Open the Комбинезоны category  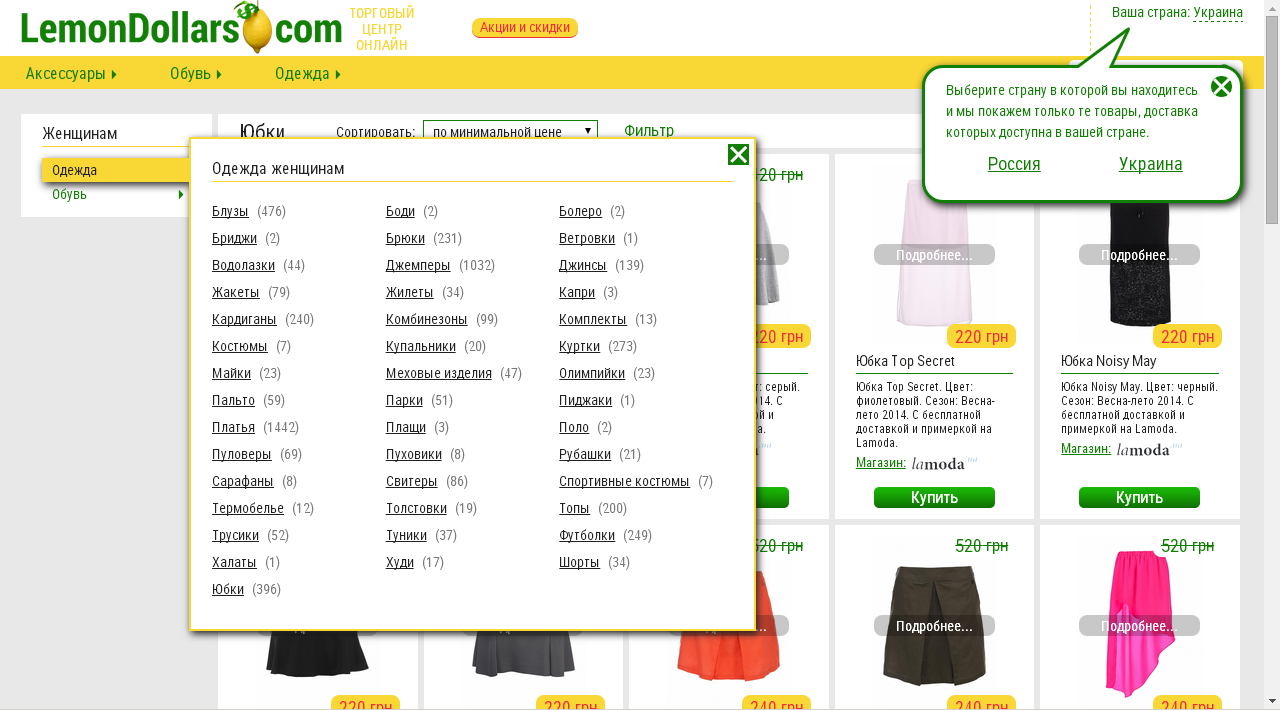(x=427, y=319)
